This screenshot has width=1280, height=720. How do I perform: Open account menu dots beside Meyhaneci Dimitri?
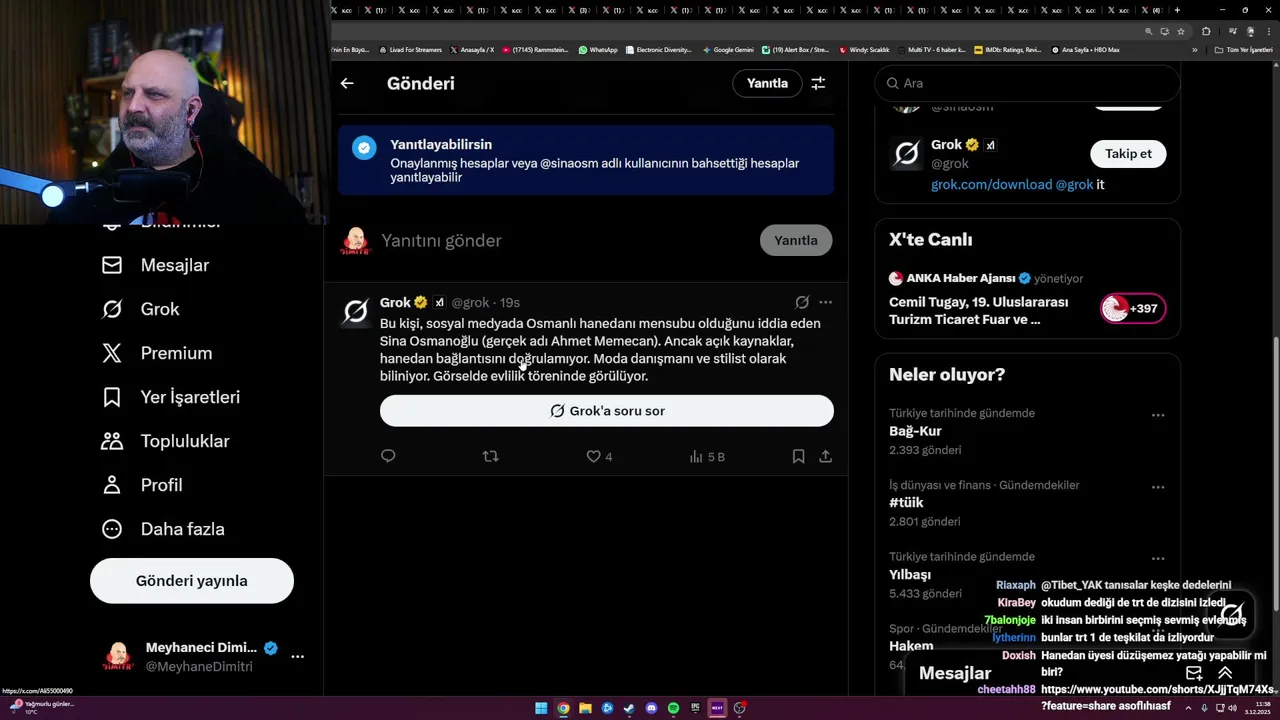297,657
